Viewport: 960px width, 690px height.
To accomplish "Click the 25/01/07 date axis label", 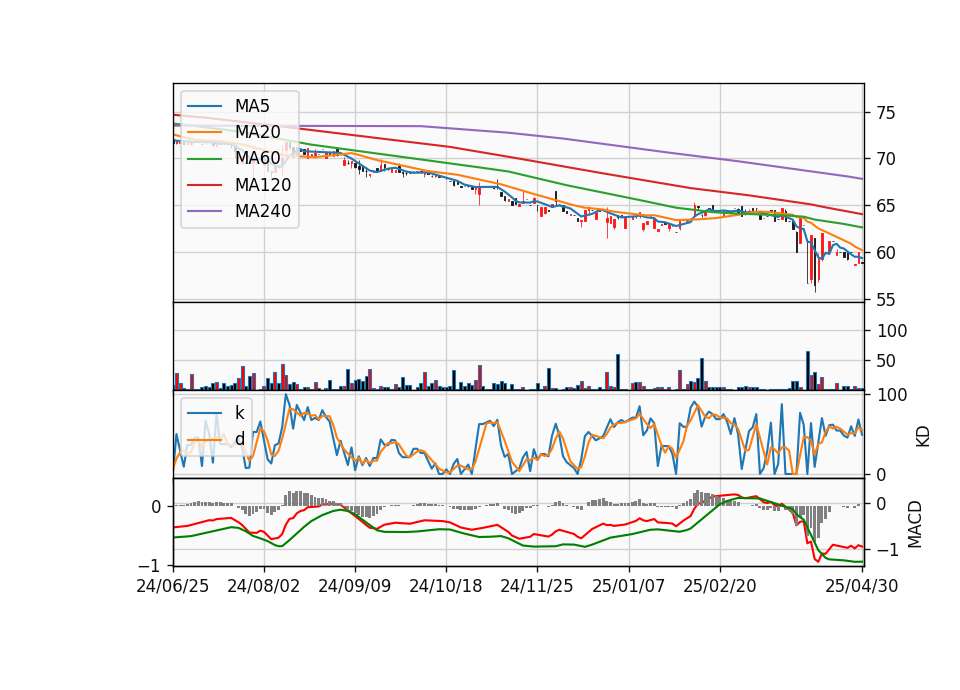I will (x=628, y=586).
